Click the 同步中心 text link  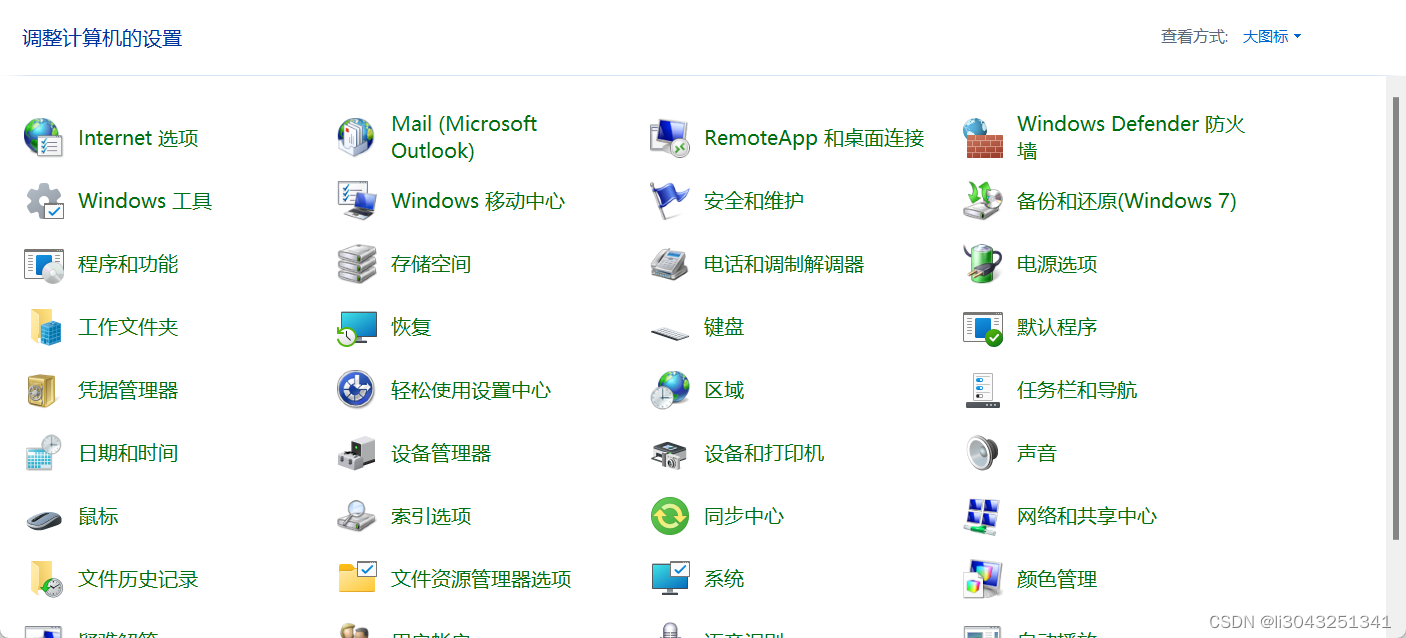[x=744, y=516]
